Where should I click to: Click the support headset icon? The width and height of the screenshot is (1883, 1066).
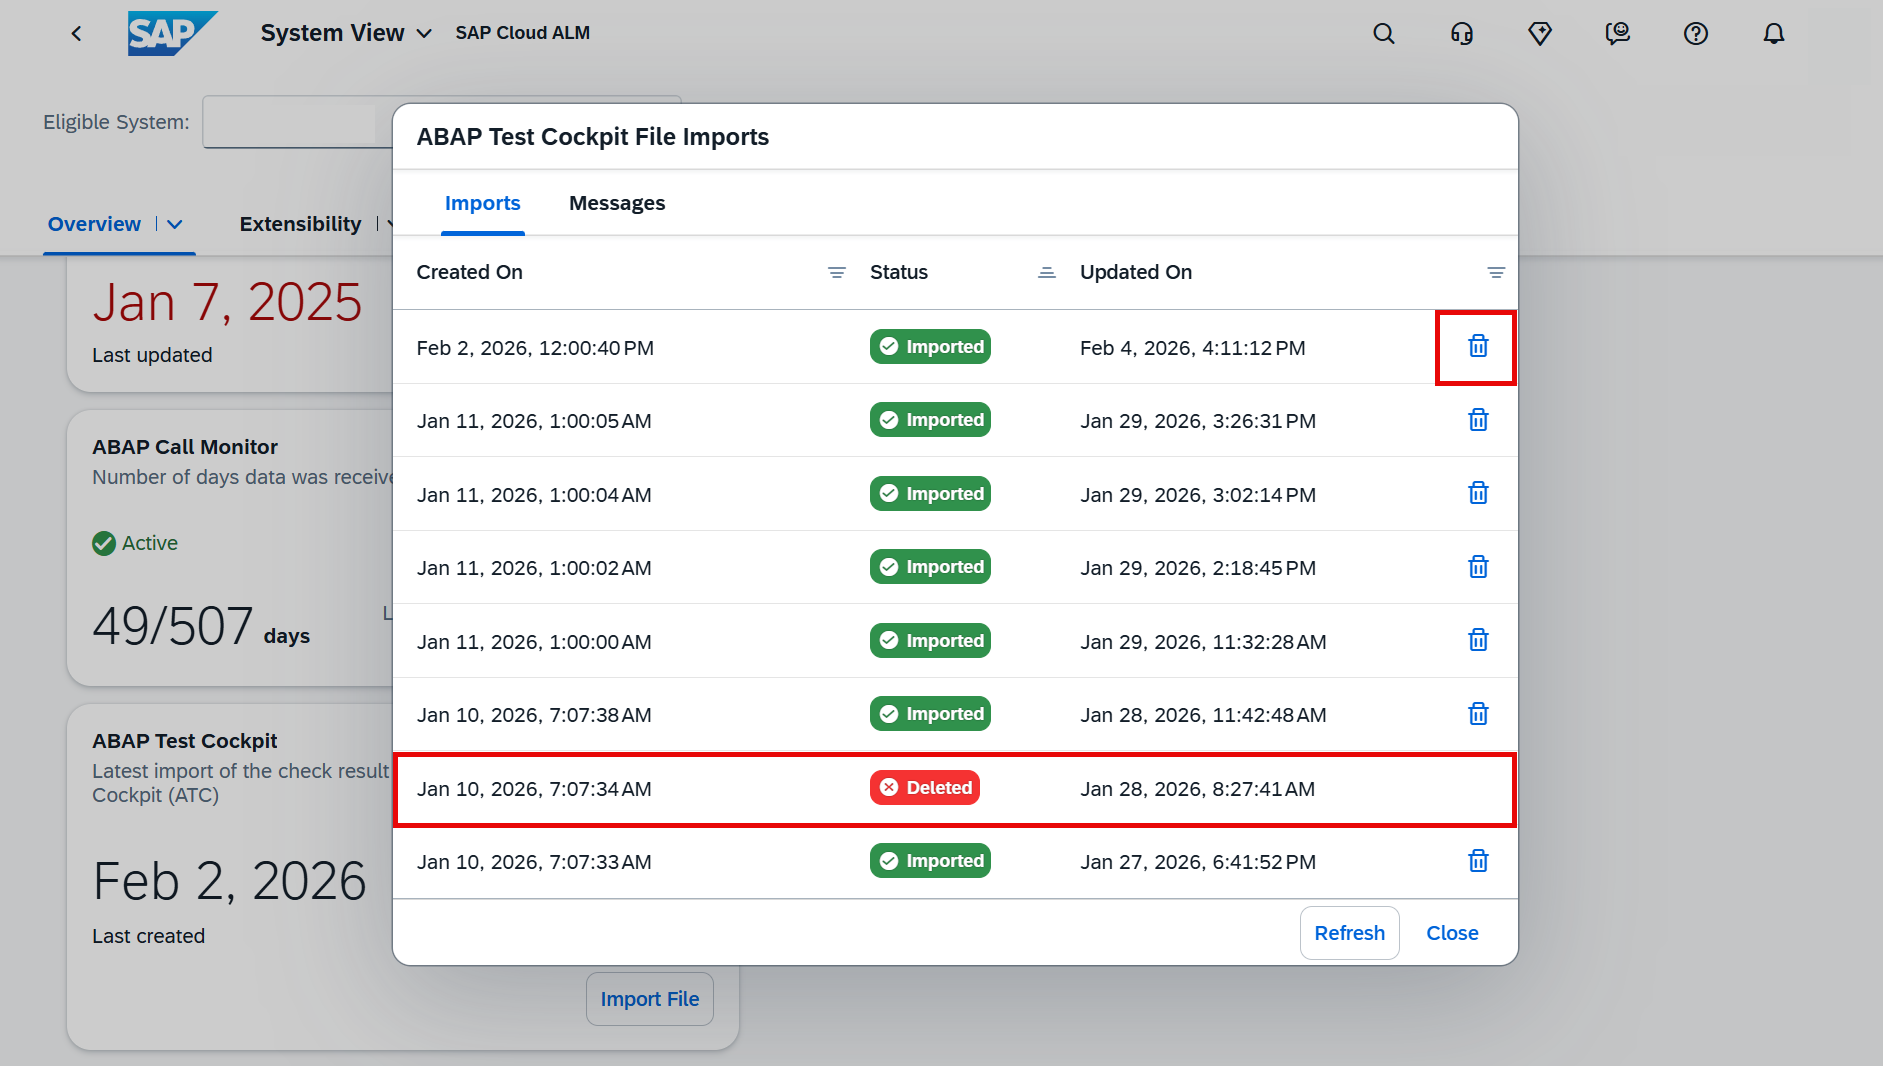[x=1461, y=34]
